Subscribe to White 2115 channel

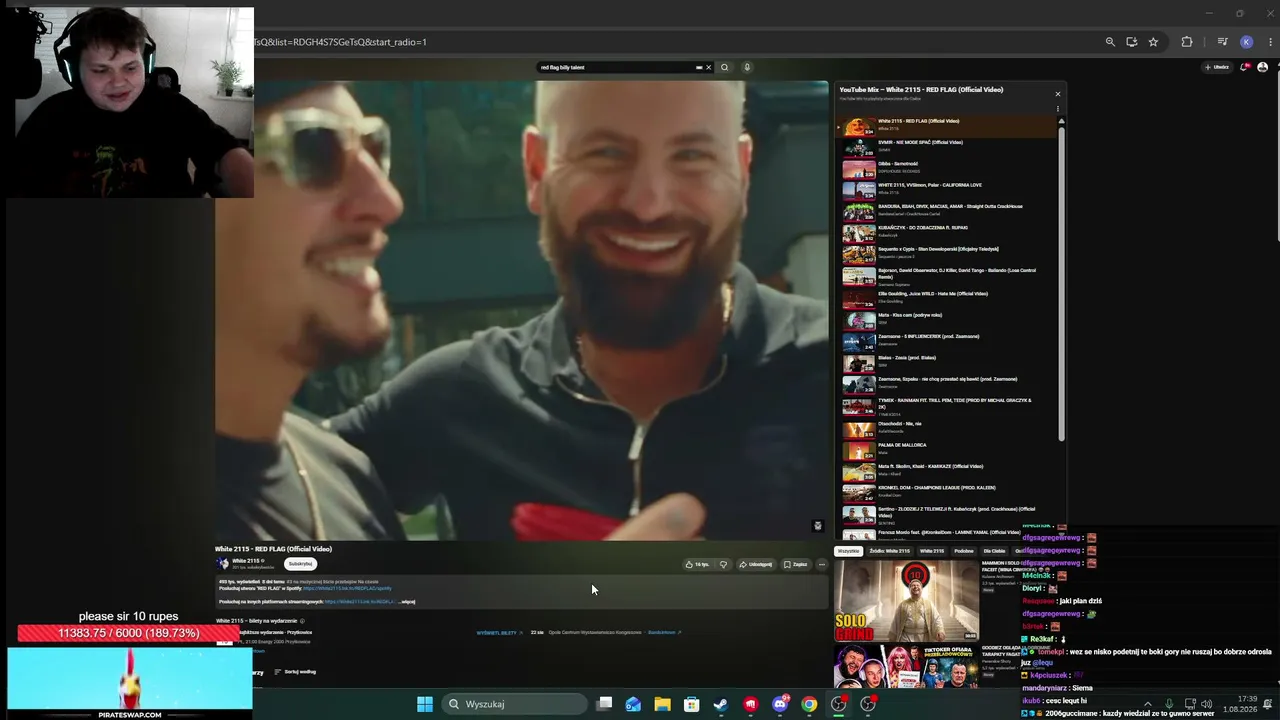(300, 564)
